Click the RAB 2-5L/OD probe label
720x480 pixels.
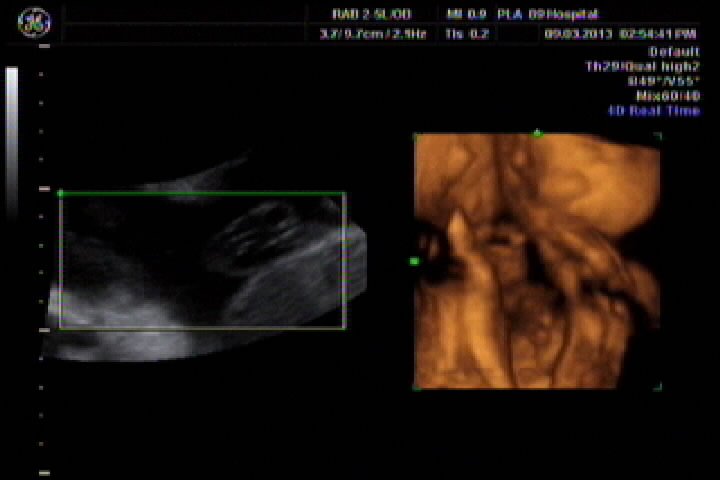[373, 14]
